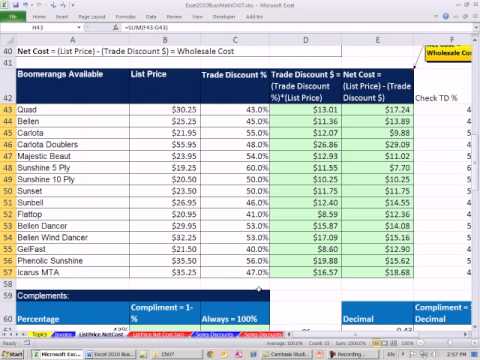Select the 'Bellen Wind Dancer' cell

[x=73, y=238]
